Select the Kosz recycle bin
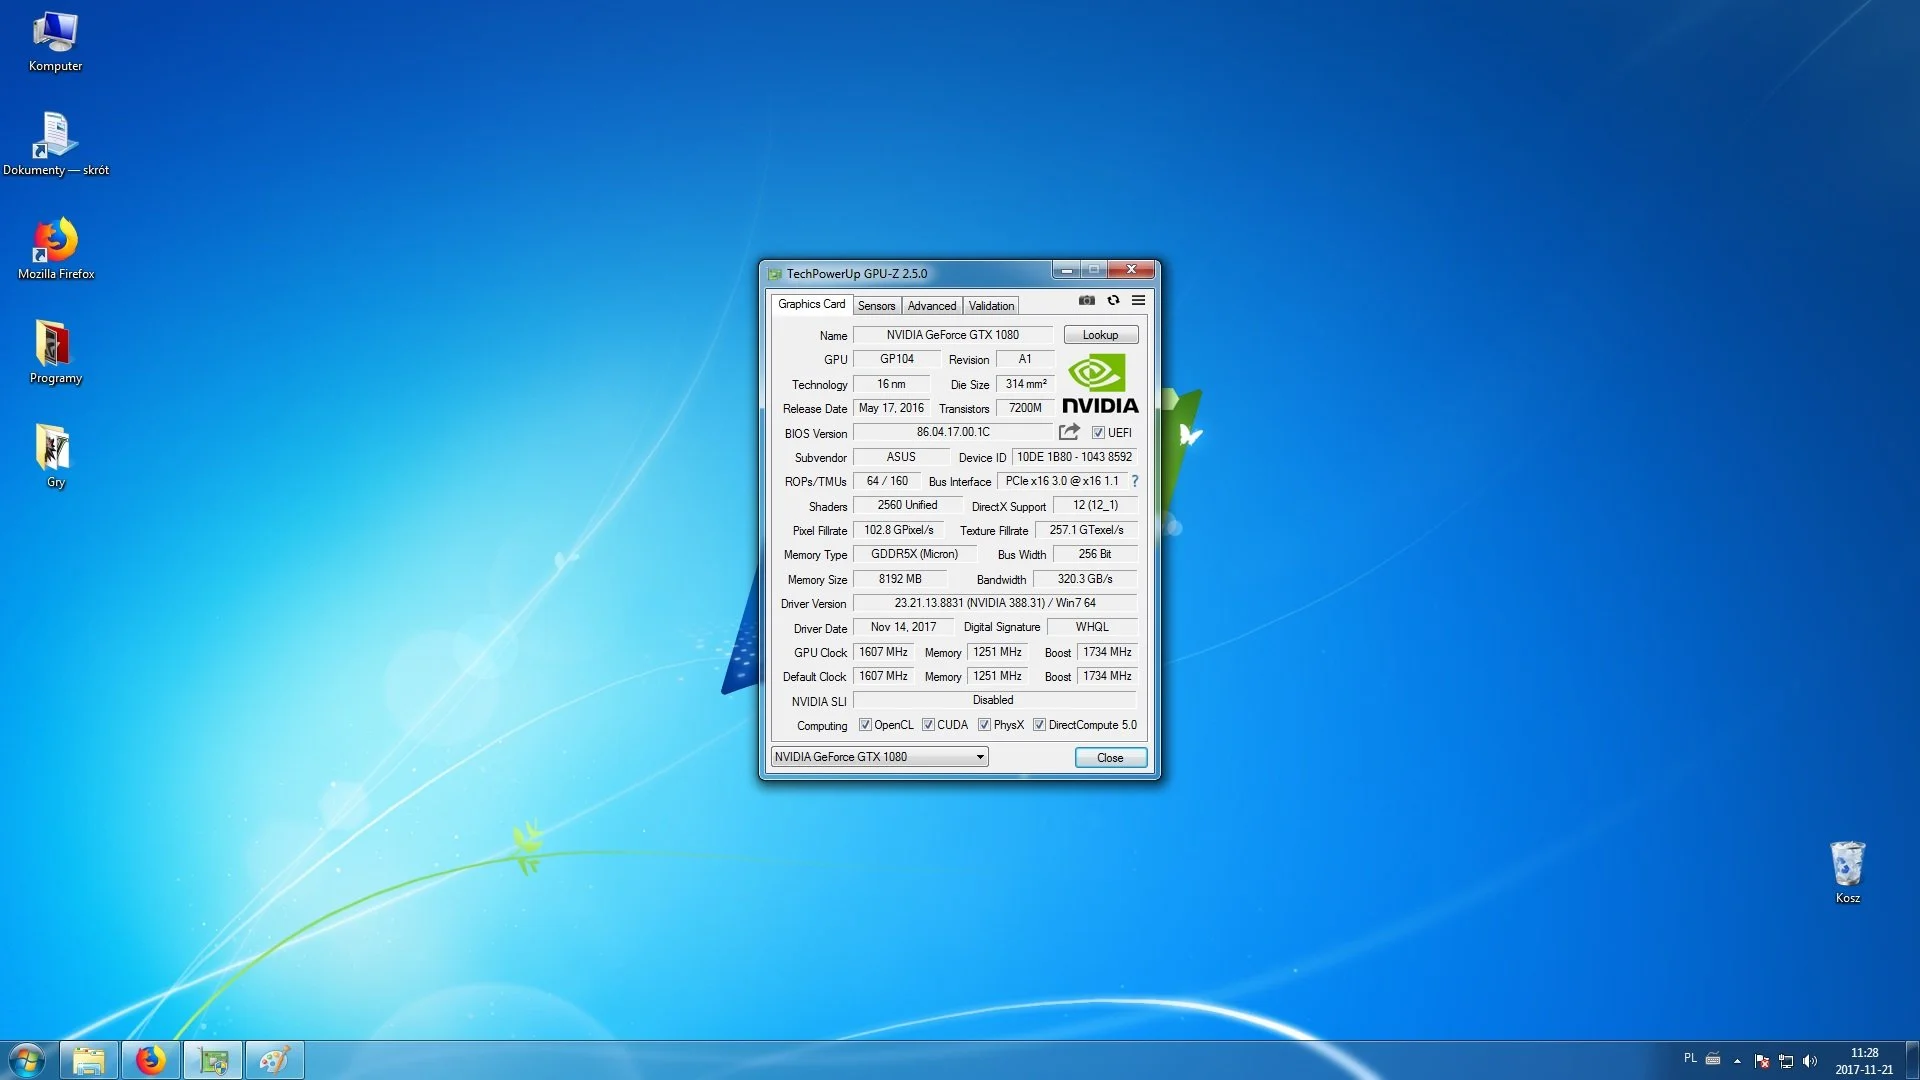 point(1847,872)
